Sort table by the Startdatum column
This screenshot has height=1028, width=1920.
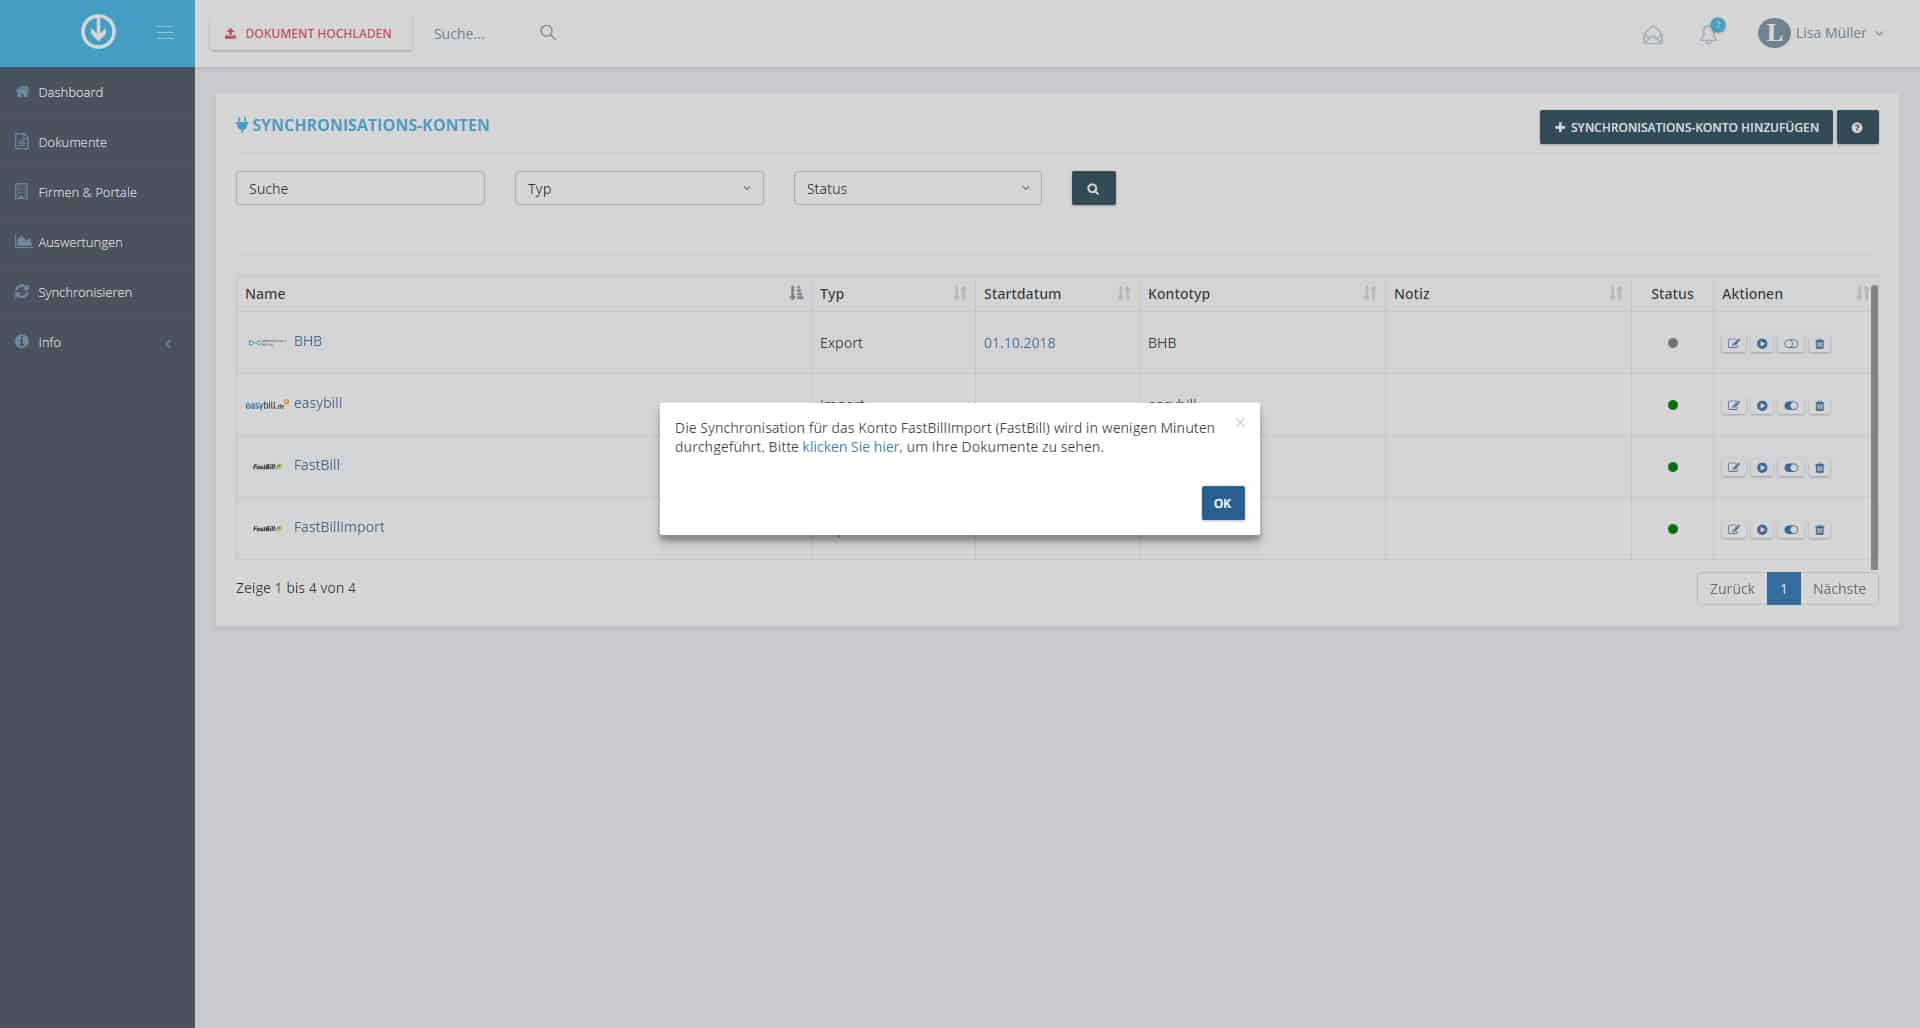click(1057, 293)
